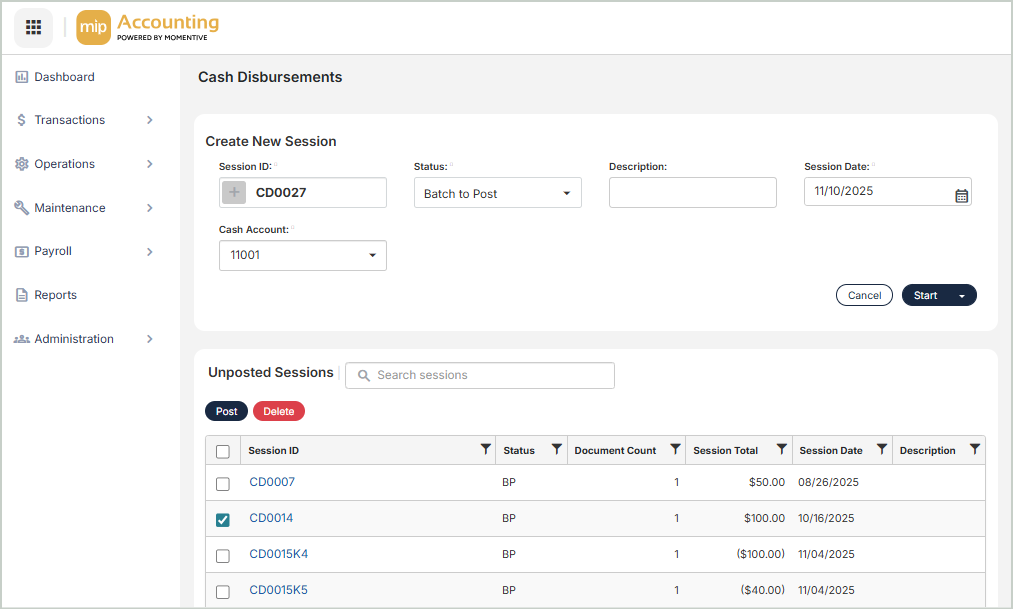This screenshot has height=609, width=1013.
Task: Open the Session Date calendar picker
Action: tap(961, 196)
